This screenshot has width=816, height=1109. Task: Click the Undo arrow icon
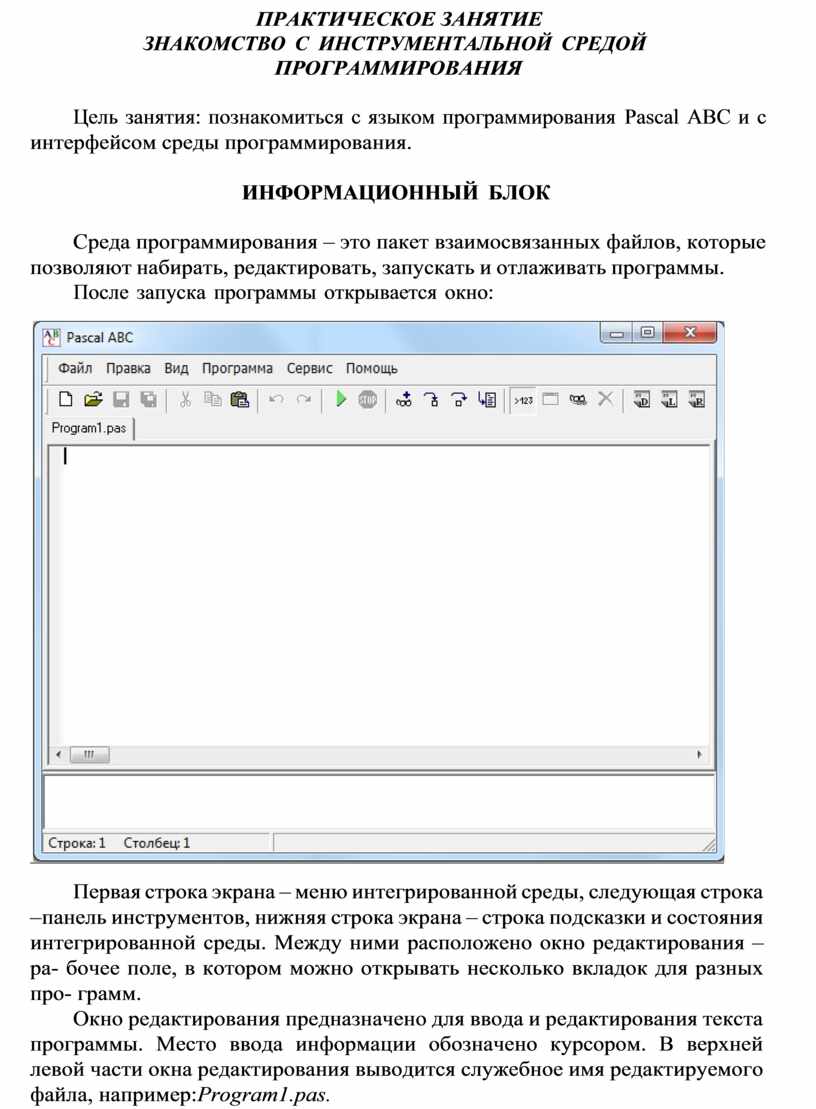[x=276, y=400]
